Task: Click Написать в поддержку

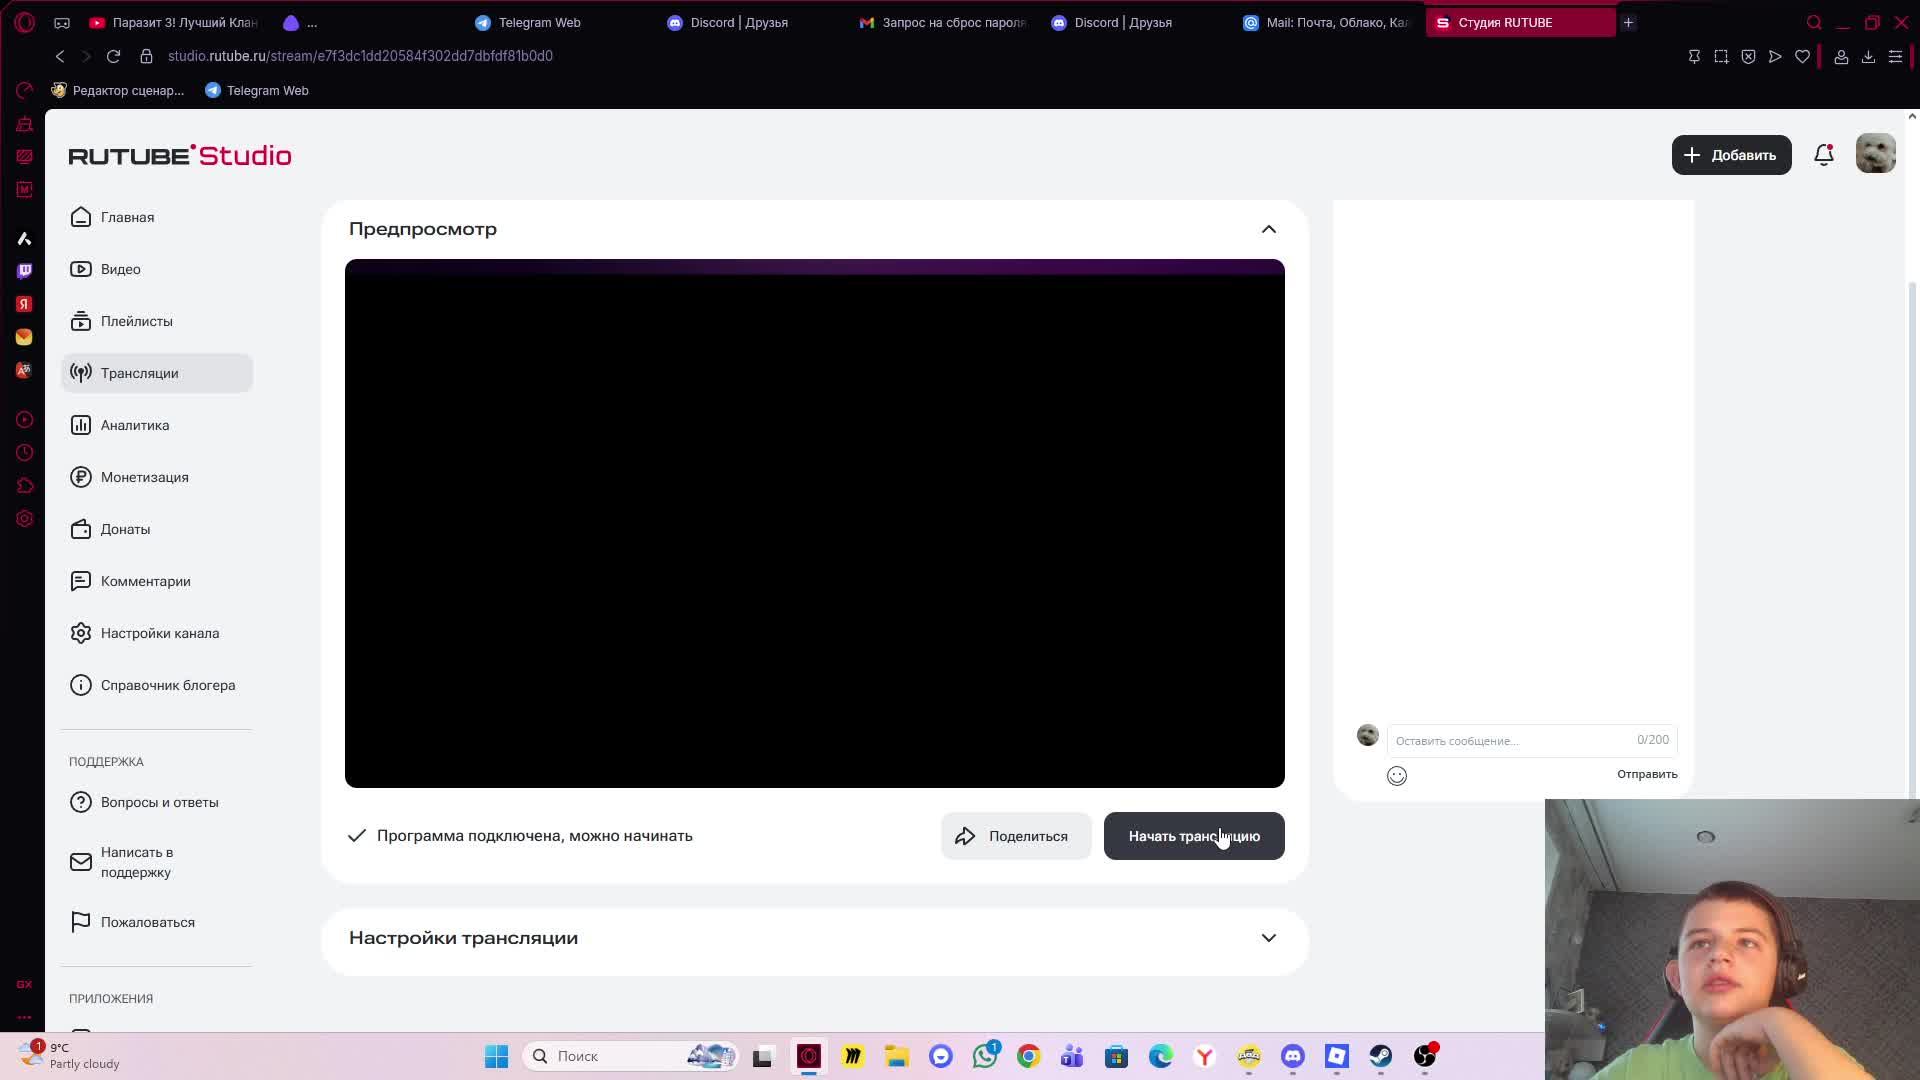Action: pos(157,862)
